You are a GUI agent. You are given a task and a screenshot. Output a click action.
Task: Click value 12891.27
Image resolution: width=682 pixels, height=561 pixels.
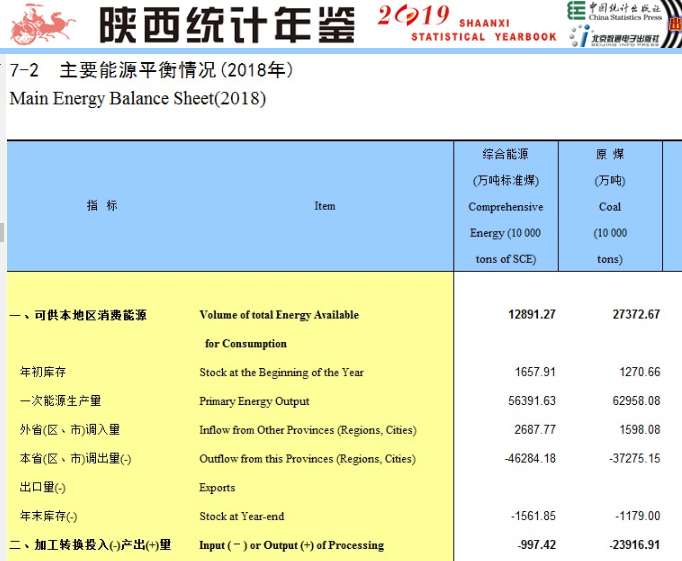pos(532,314)
